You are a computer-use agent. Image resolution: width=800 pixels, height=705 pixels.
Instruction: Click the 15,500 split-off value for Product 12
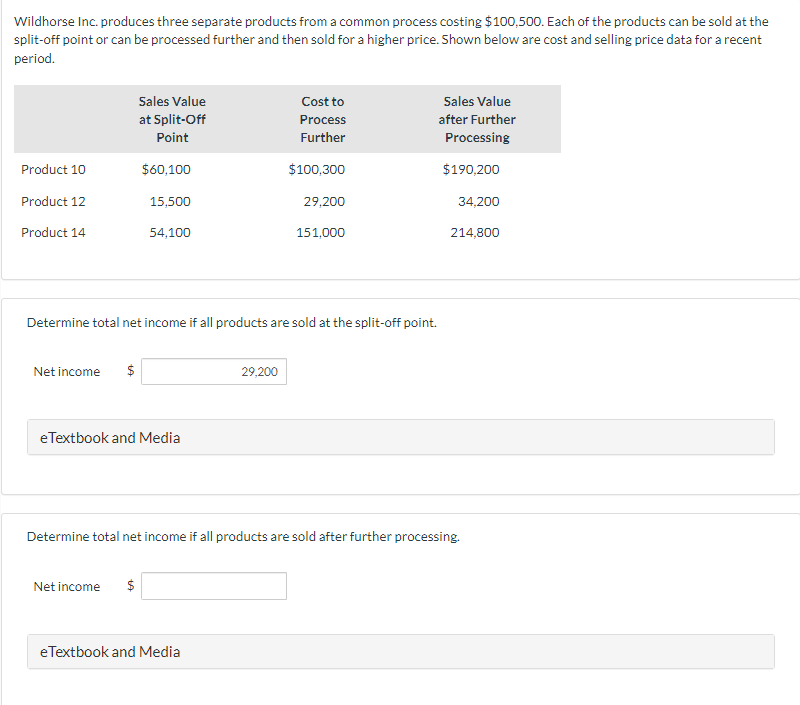click(170, 201)
